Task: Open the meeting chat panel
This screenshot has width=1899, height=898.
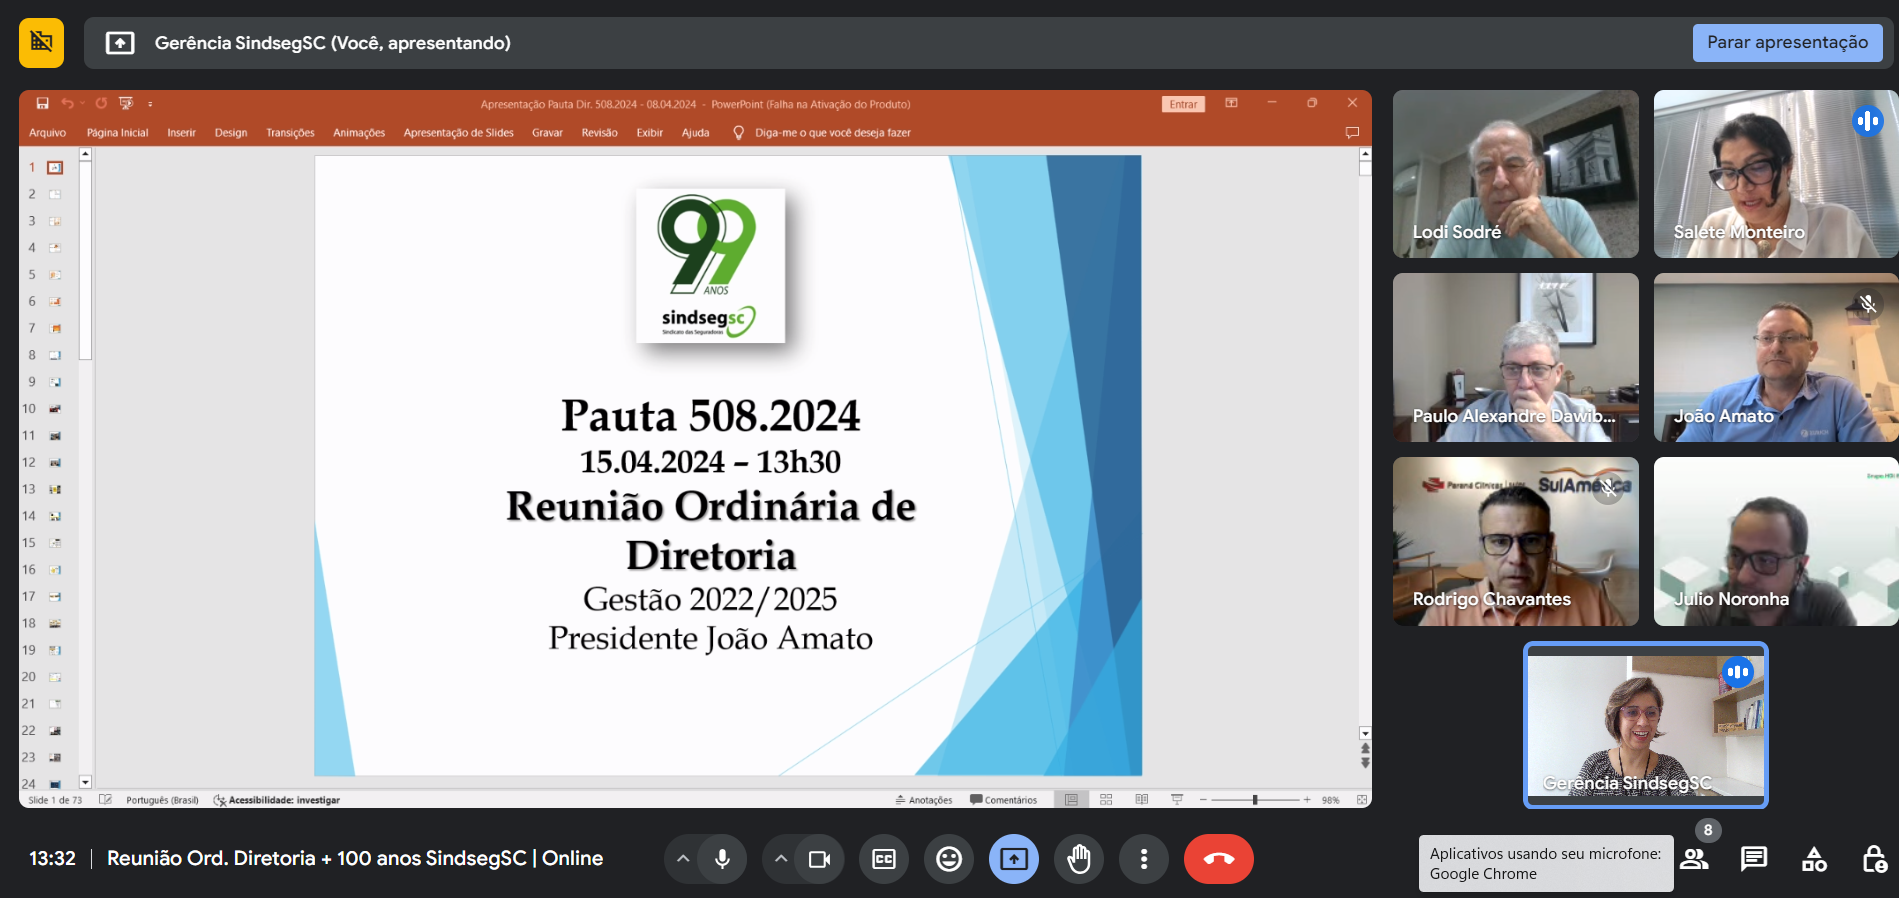Action: pyautogui.click(x=1753, y=859)
